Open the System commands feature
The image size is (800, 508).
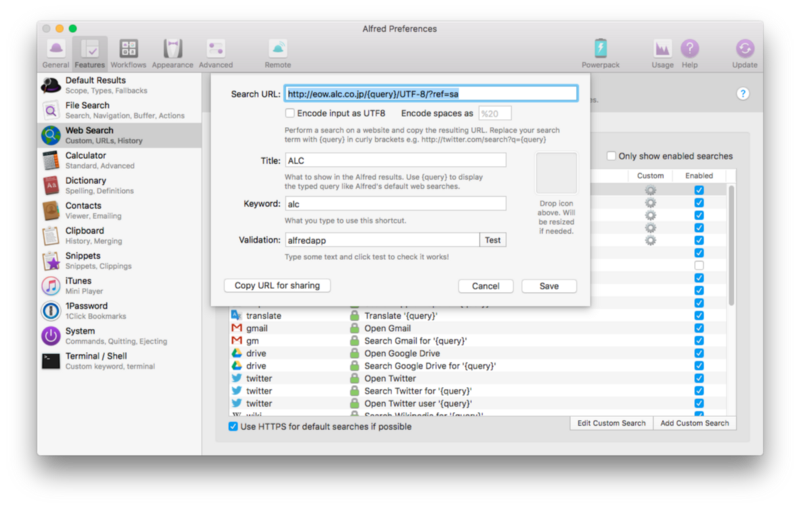(x=119, y=336)
